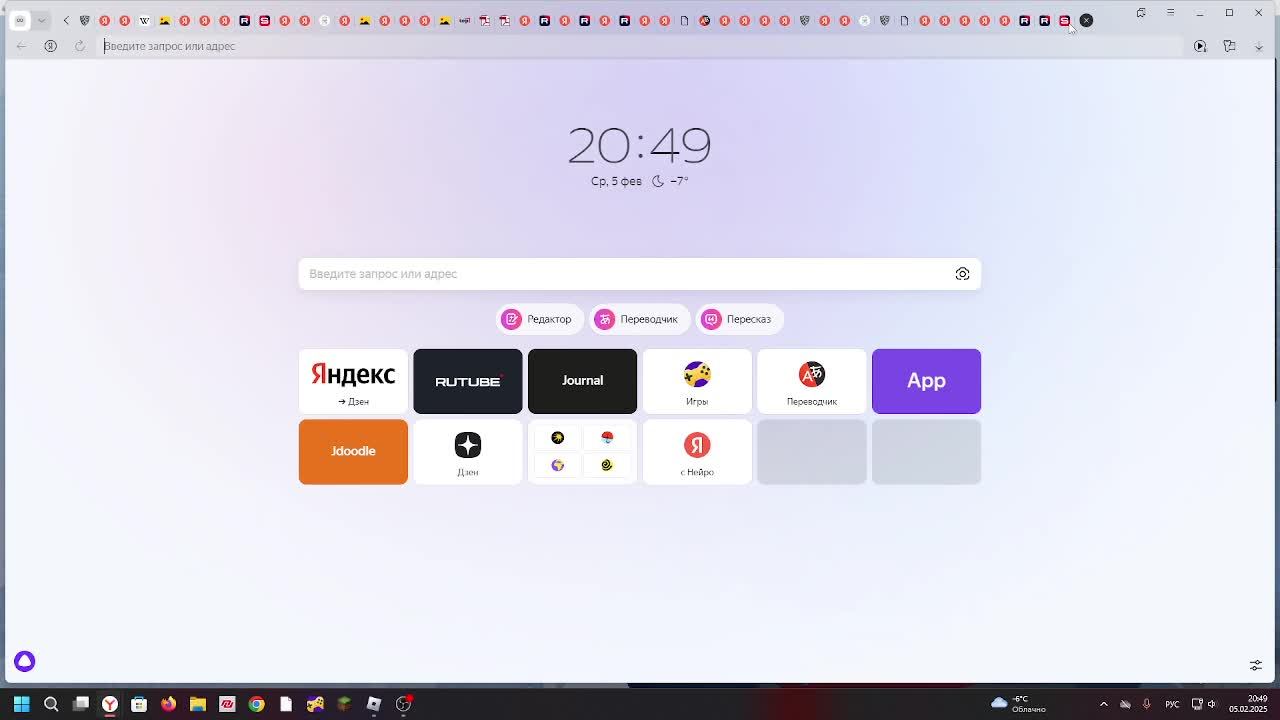Open Task View on the taskbar
The height and width of the screenshot is (720, 1280).
(81, 704)
